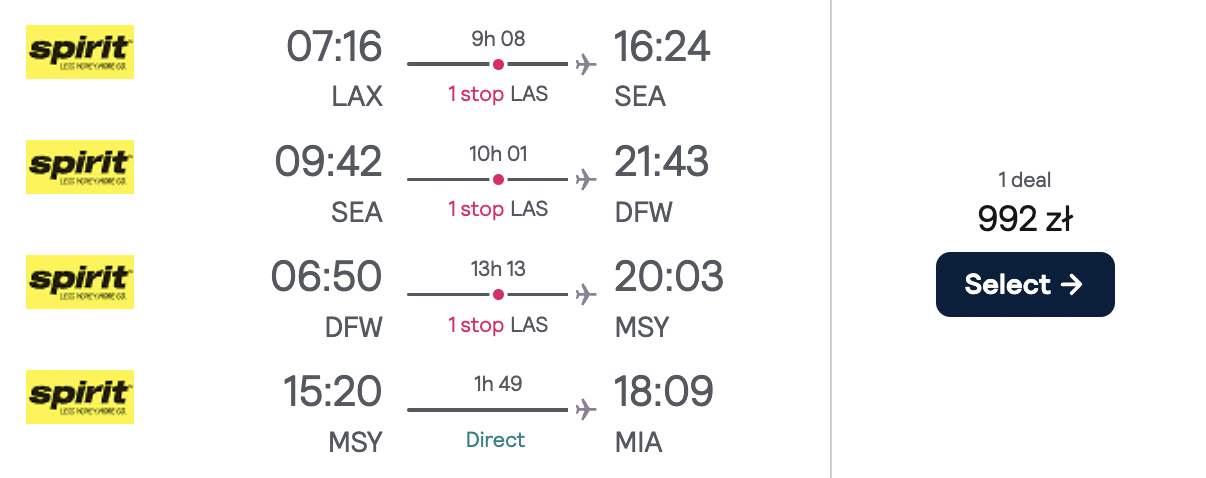Click the red stop dot on DFW–MSY route
The height and width of the screenshot is (478, 1206).
coord(498,295)
